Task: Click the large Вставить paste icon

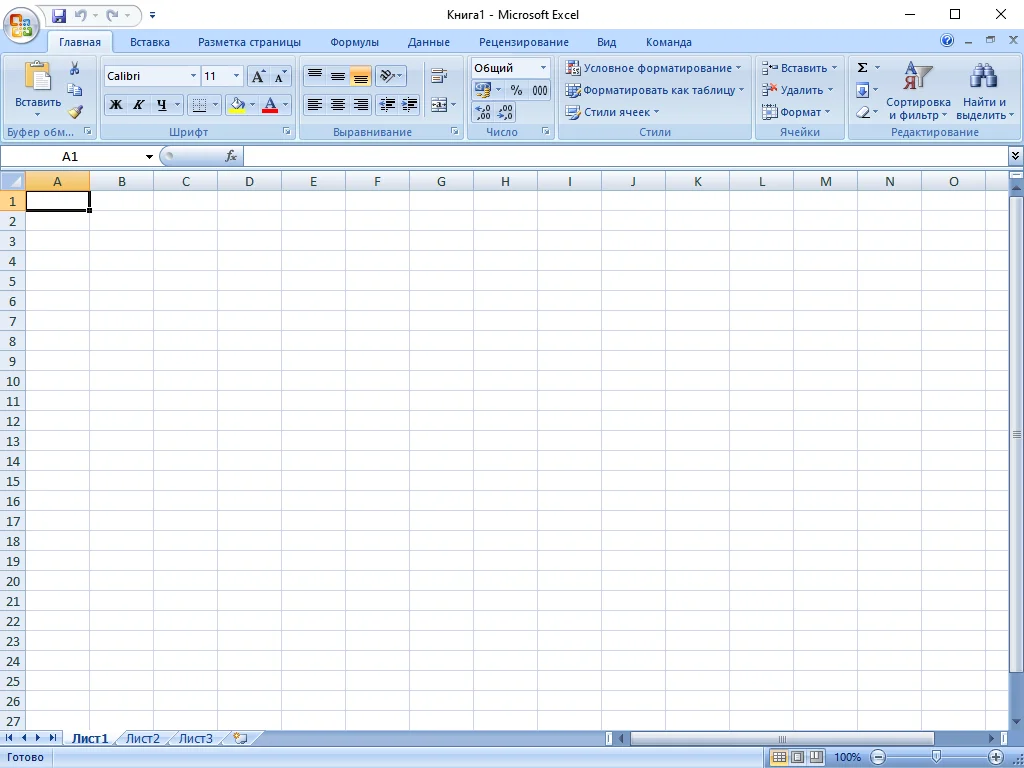Action: click(x=37, y=76)
